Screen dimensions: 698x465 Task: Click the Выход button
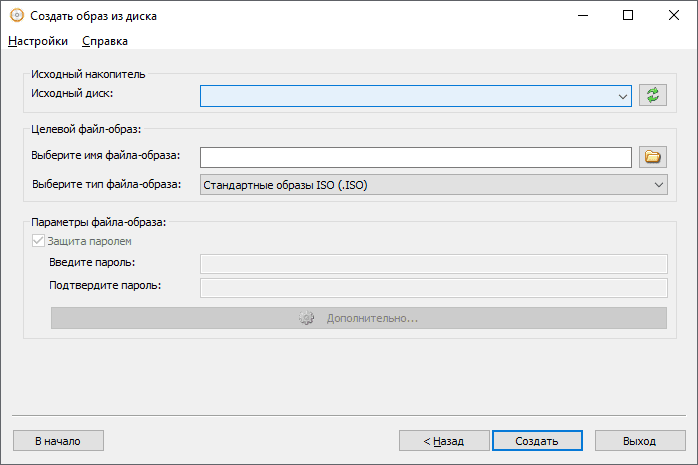coord(640,440)
